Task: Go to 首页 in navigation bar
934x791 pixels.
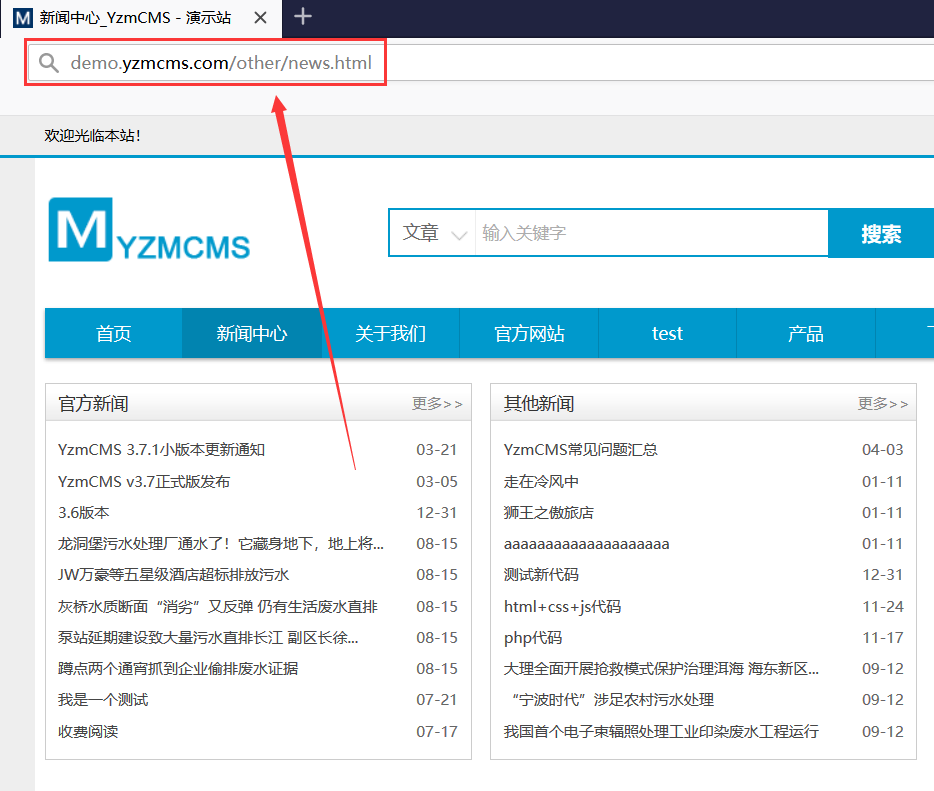Action: 113,334
